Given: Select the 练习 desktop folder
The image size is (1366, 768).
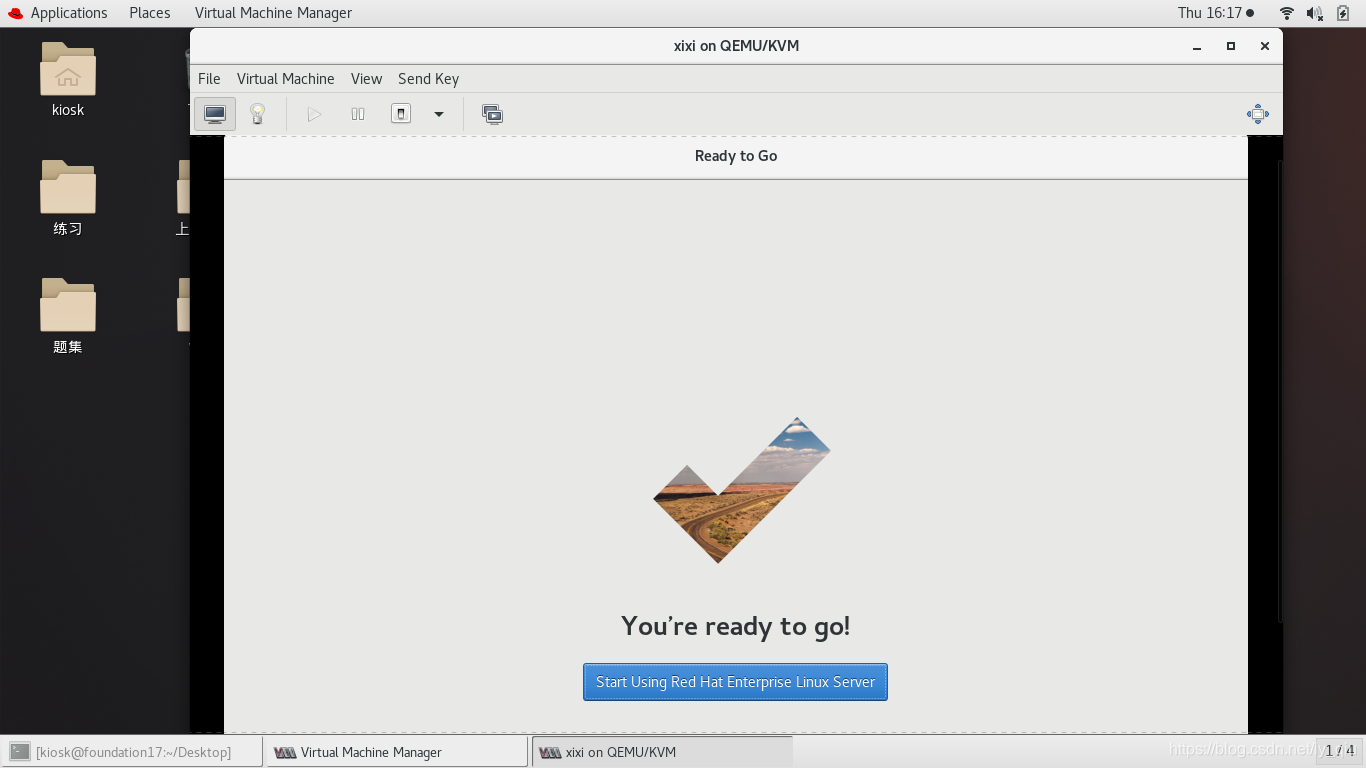Looking at the screenshot, I should pyautogui.click(x=68, y=198).
